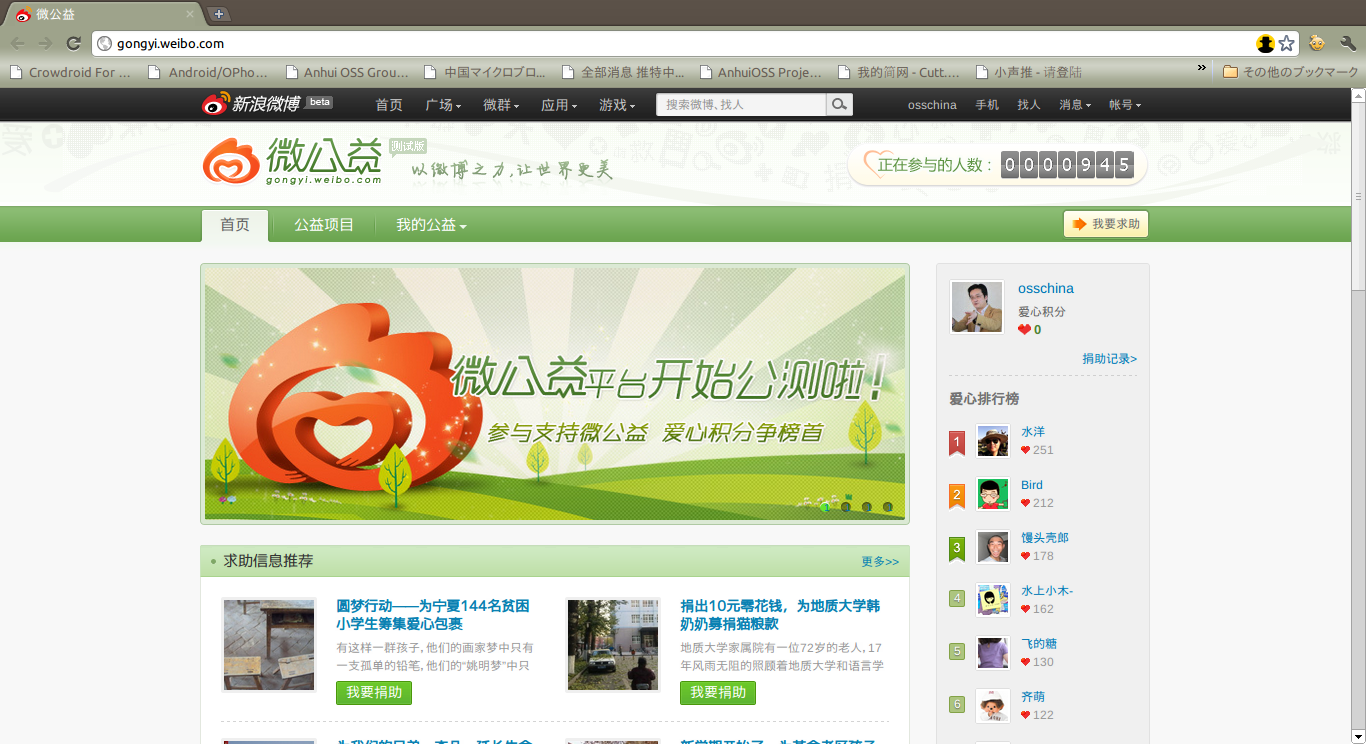Click the avatar of 齐萌
This screenshot has width=1366, height=744.
pos(993,706)
